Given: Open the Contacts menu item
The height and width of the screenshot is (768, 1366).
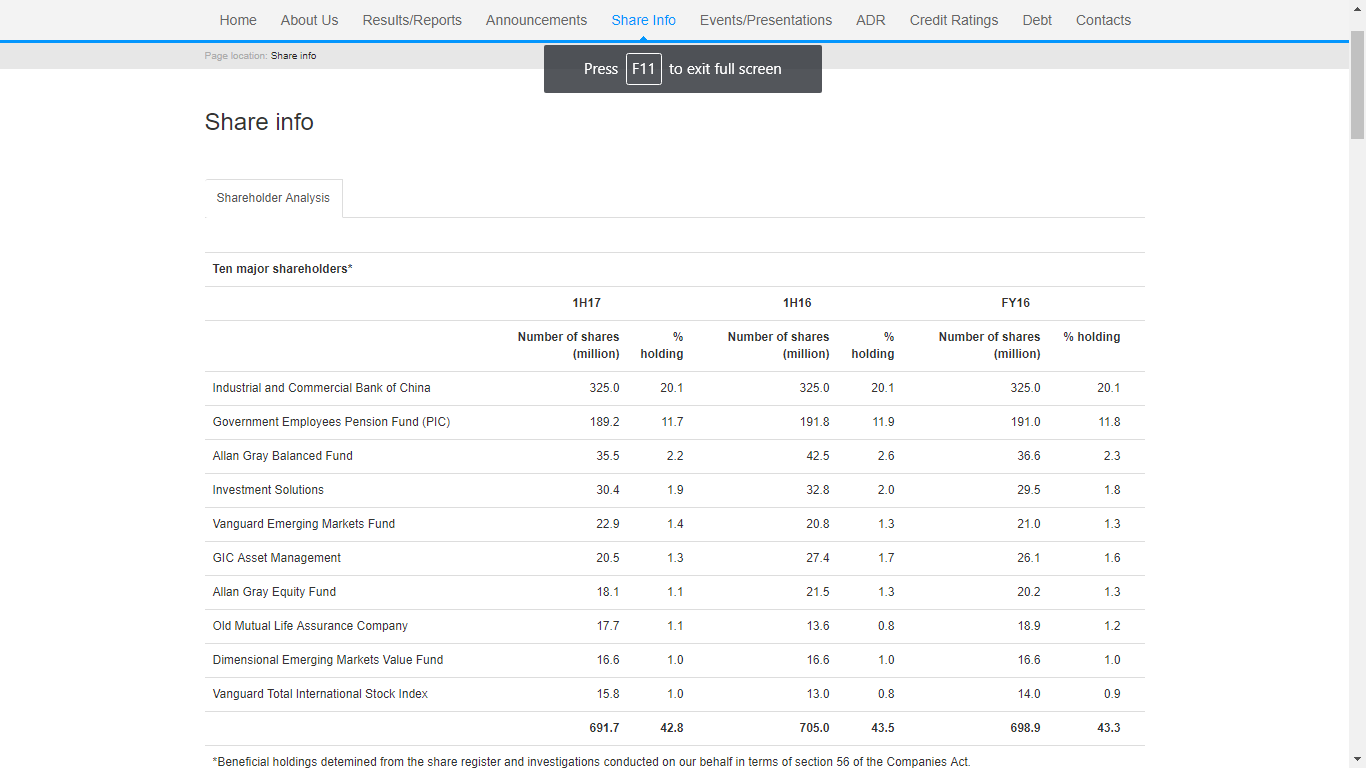Looking at the screenshot, I should 1103,20.
